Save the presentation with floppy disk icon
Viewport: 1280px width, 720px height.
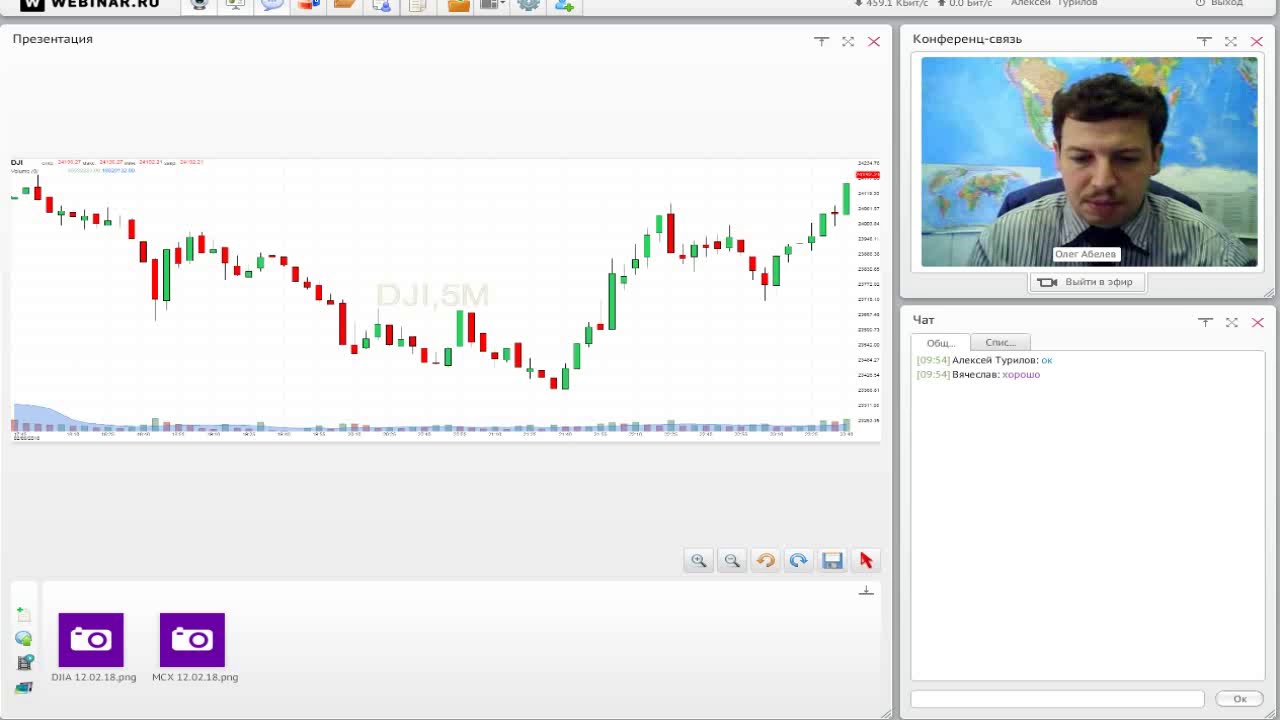[832, 561]
